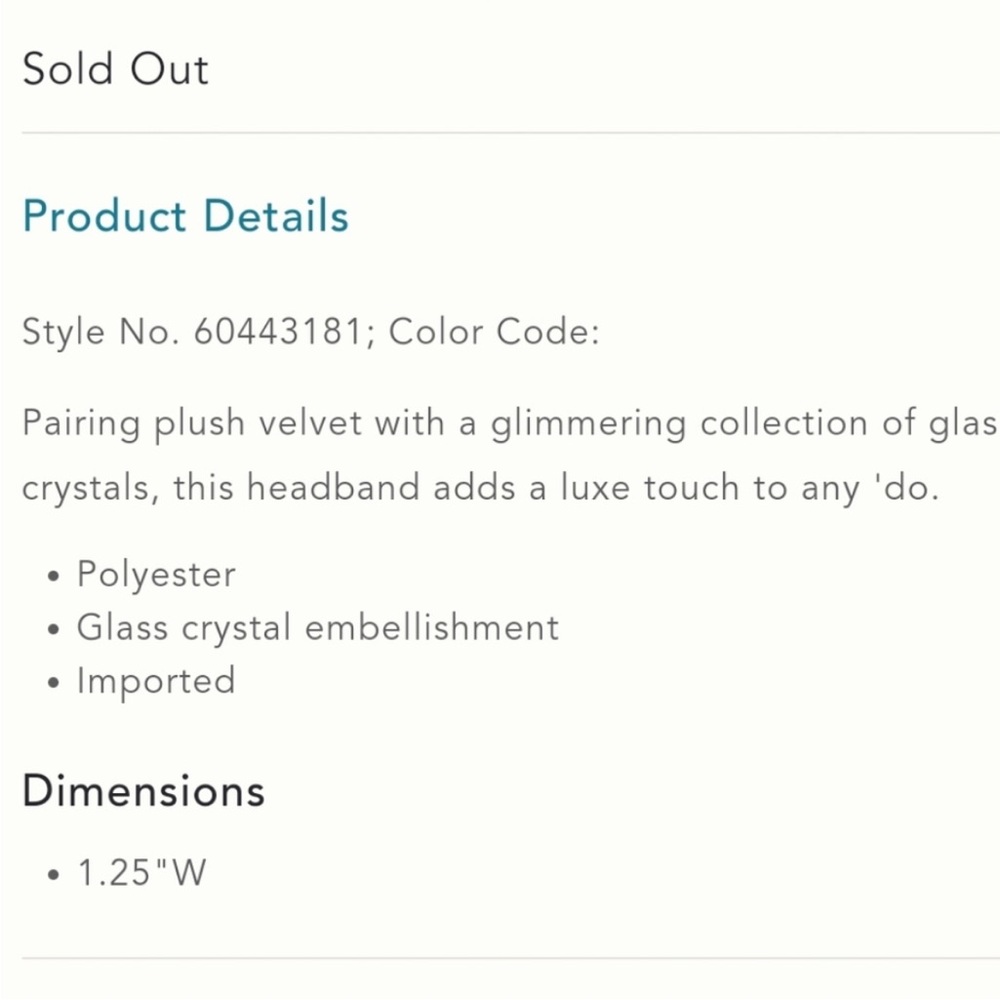Image resolution: width=1000 pixels, height=1000 pixels.
Task: Click the Dimensions heading
Action: tap(143, 791)
